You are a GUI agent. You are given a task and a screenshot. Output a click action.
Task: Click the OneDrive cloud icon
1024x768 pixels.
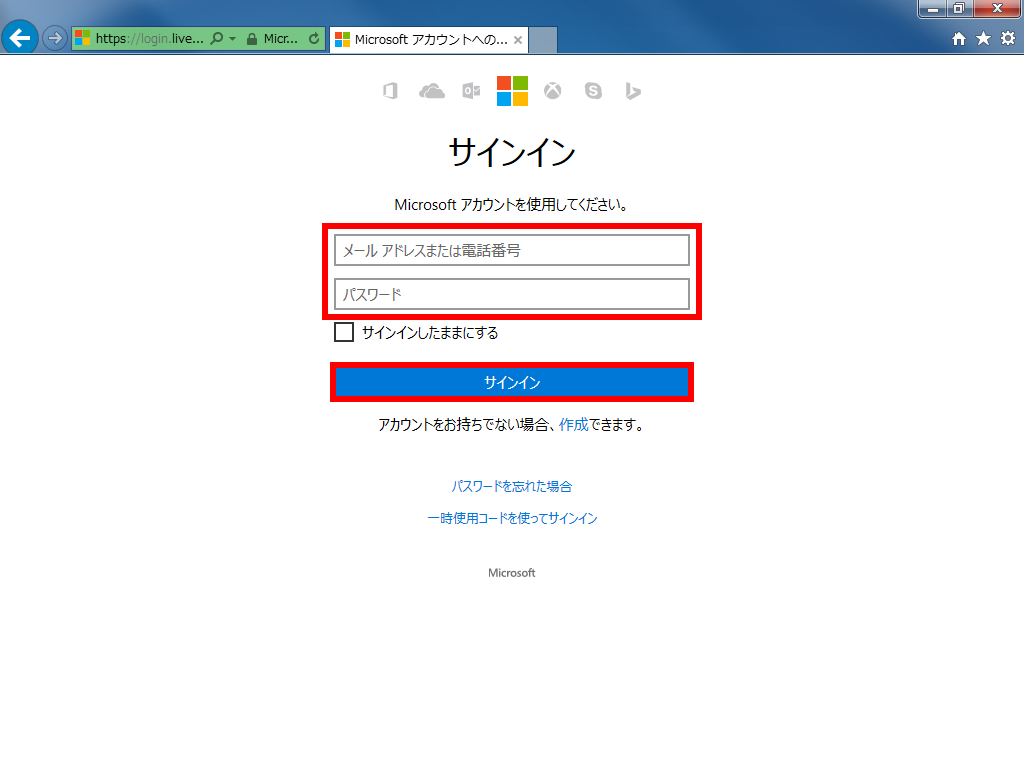[x=432, y=91]
